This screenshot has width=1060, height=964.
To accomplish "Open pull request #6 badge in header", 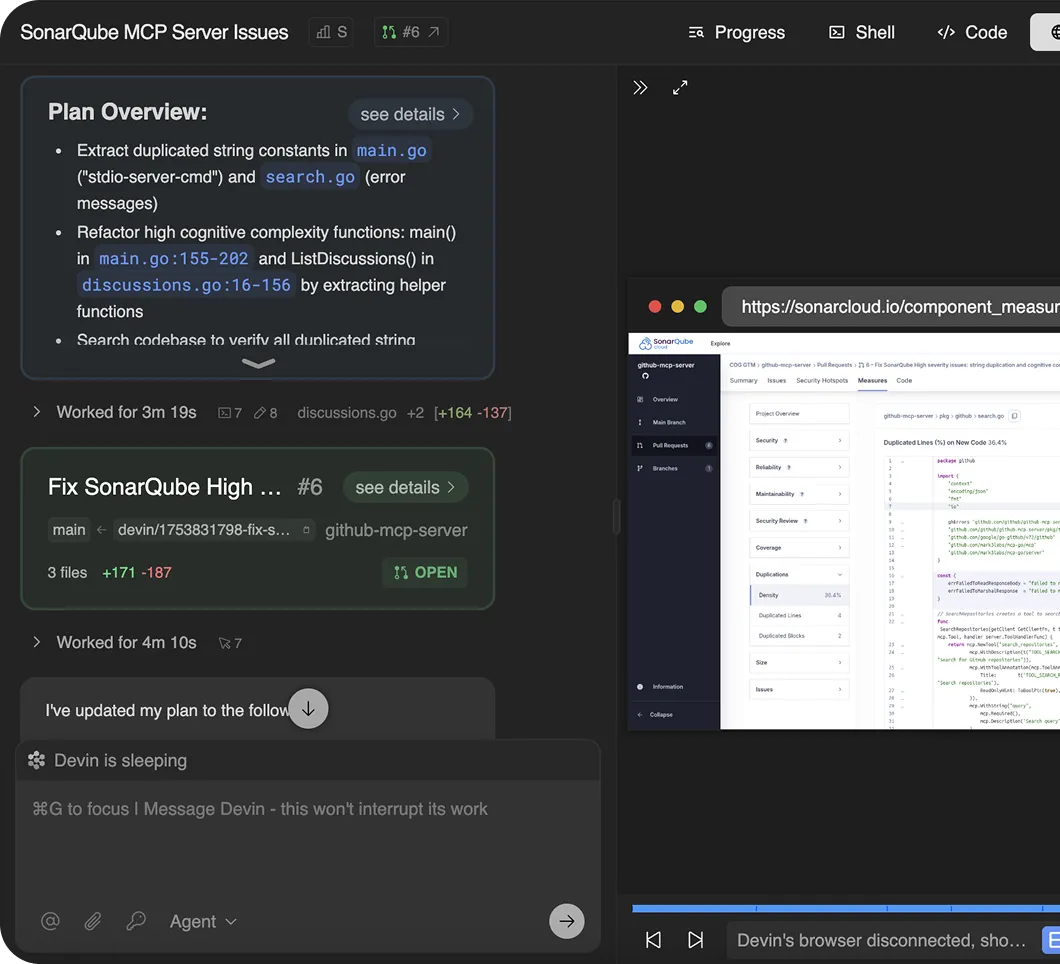I will 410,32.
